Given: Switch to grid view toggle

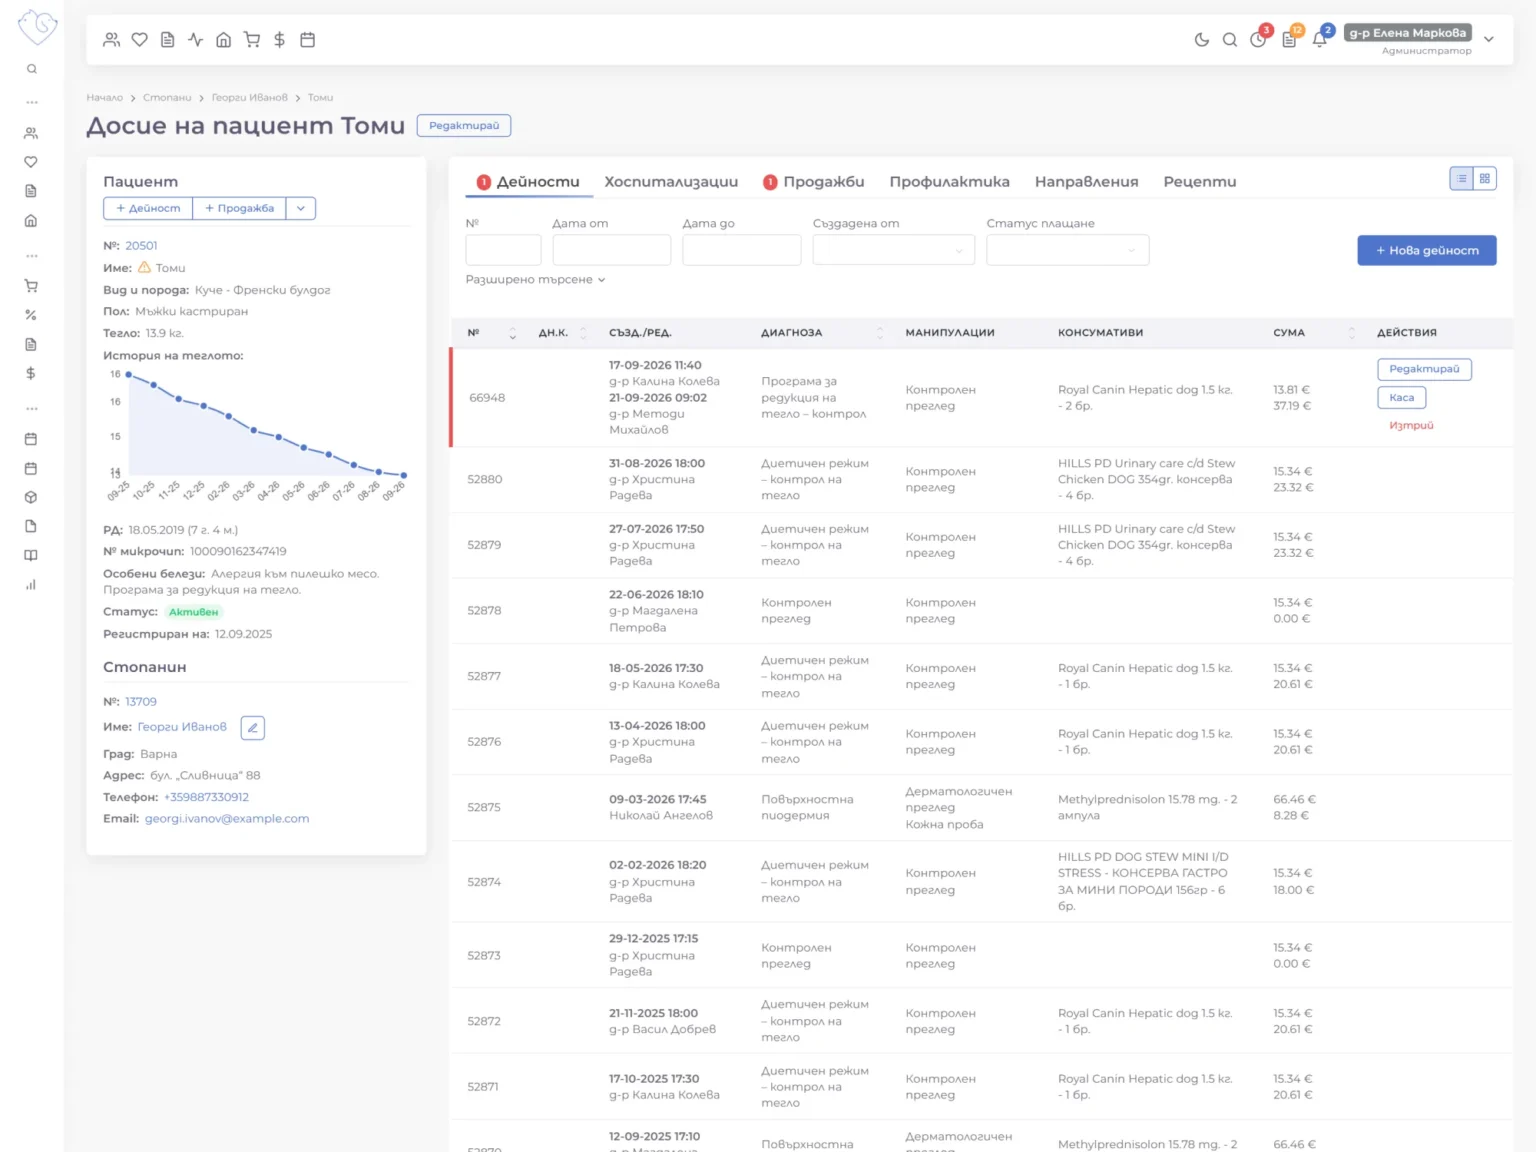Looking at the screenshot, I should (1485, 178).
